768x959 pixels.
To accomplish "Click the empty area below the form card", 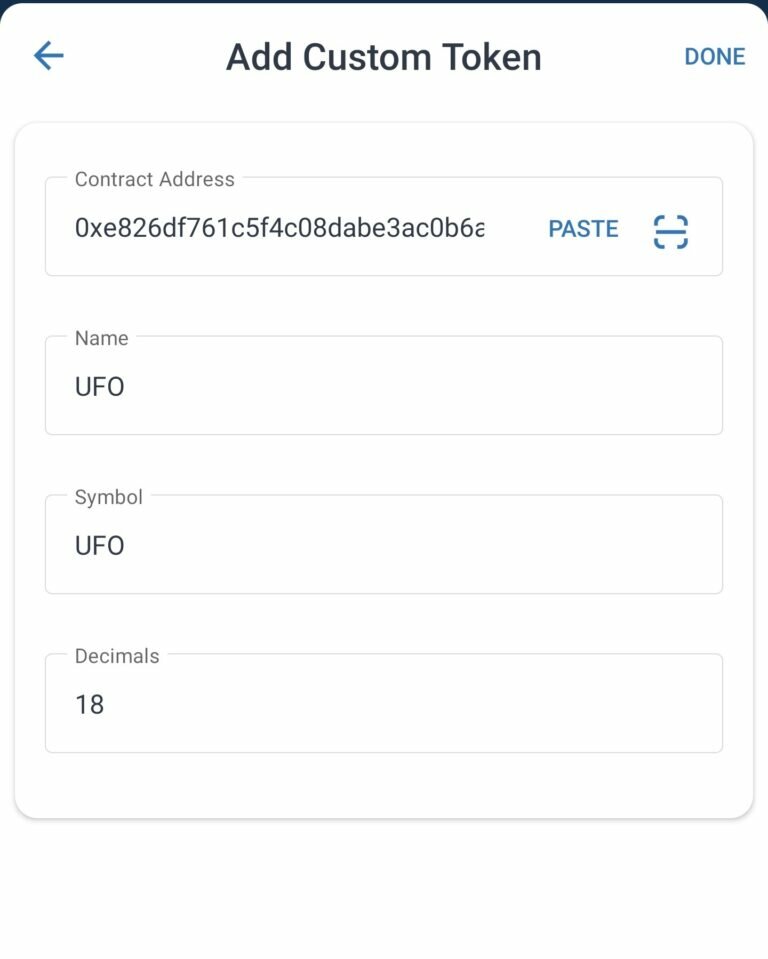I will pyautogui.click(x=384, y=890).
